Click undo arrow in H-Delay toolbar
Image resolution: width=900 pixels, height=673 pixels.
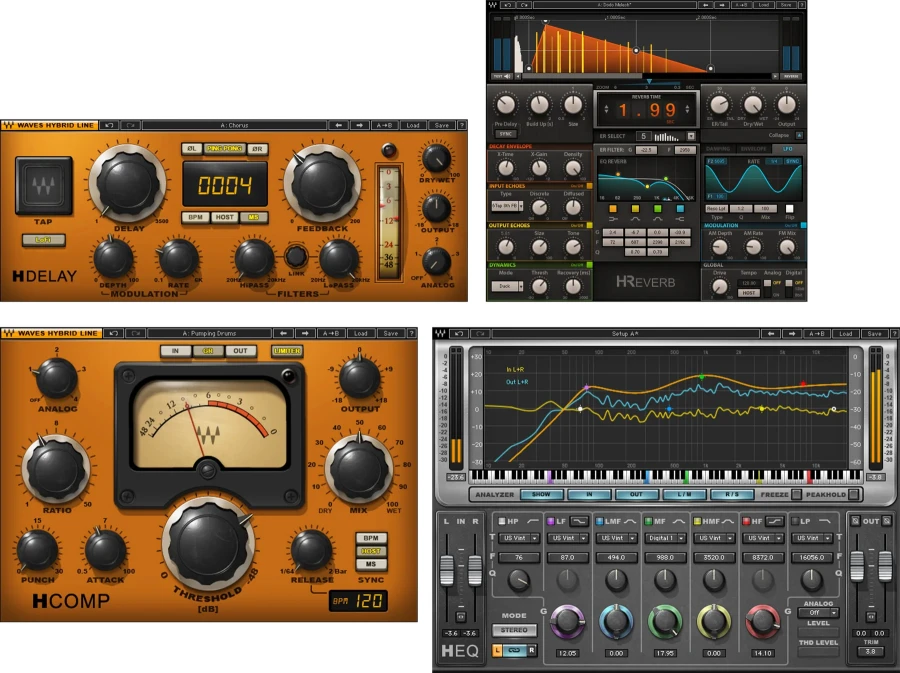click(x=109, y=125)
